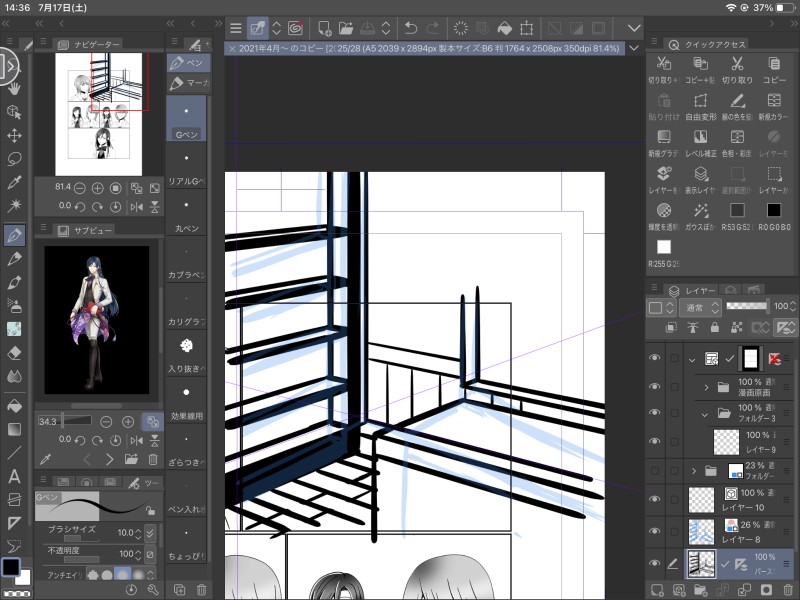Toggle lock layer icon in layer panel
The height and width of the screenshot is (600, 800).
[x=715, y=327]
